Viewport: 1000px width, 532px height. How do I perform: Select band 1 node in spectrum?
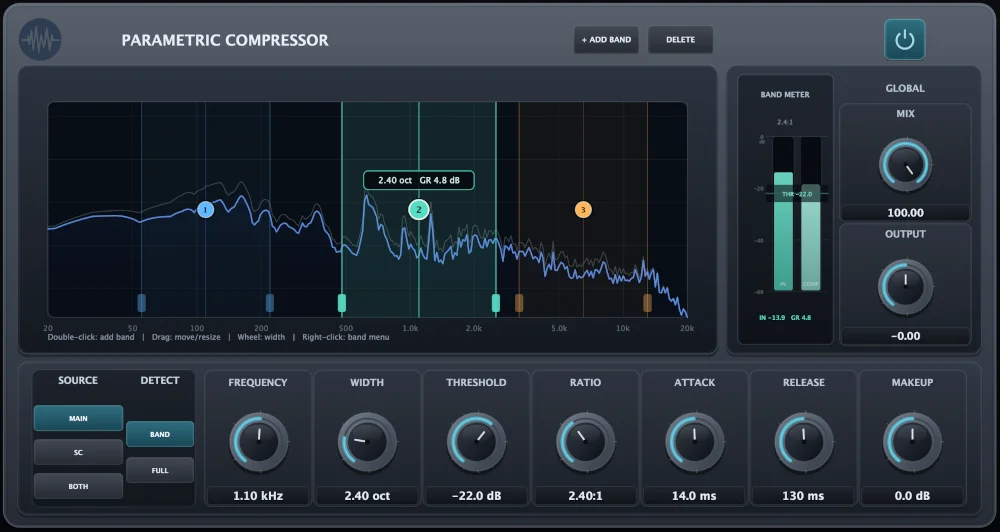[x=205, y=209]
